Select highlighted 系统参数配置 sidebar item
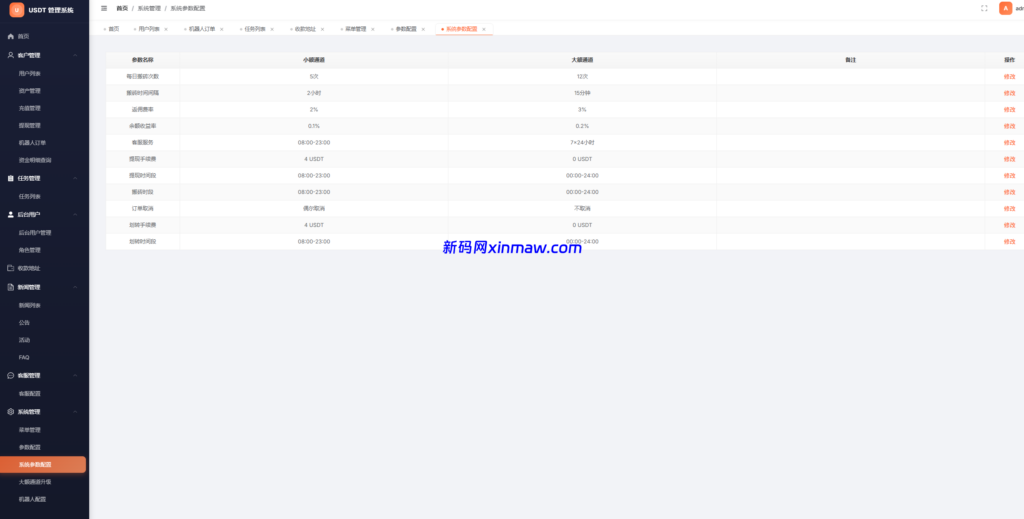Viewport: 1024px width, 519px height. [x=43, y=464]
